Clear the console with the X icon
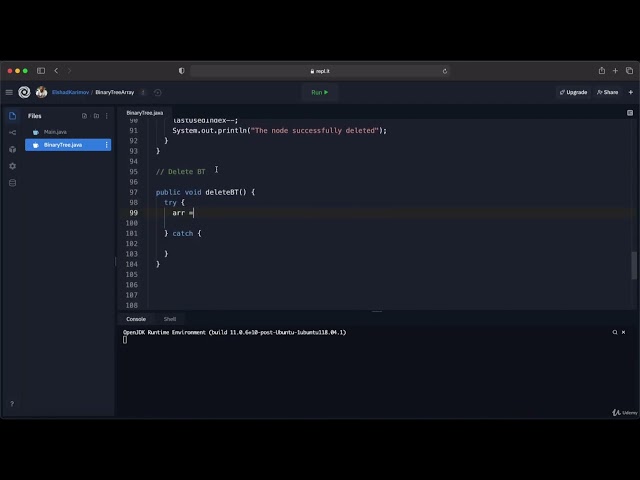The height and width of the screenshot is (480, 640). click(x=623, y=332)
